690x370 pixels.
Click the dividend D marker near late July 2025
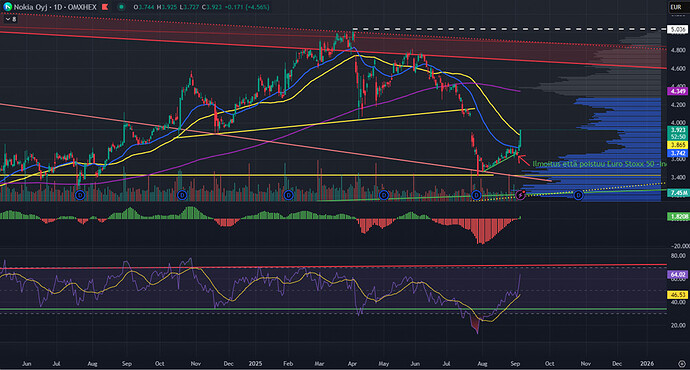[476, 195]
